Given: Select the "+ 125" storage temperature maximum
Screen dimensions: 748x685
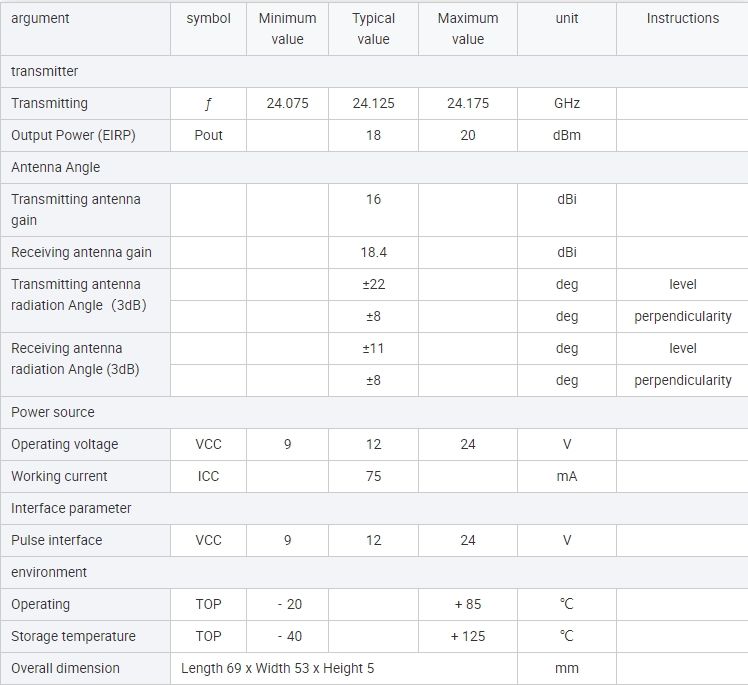Looking at the screenshot, I should point(467,636).
